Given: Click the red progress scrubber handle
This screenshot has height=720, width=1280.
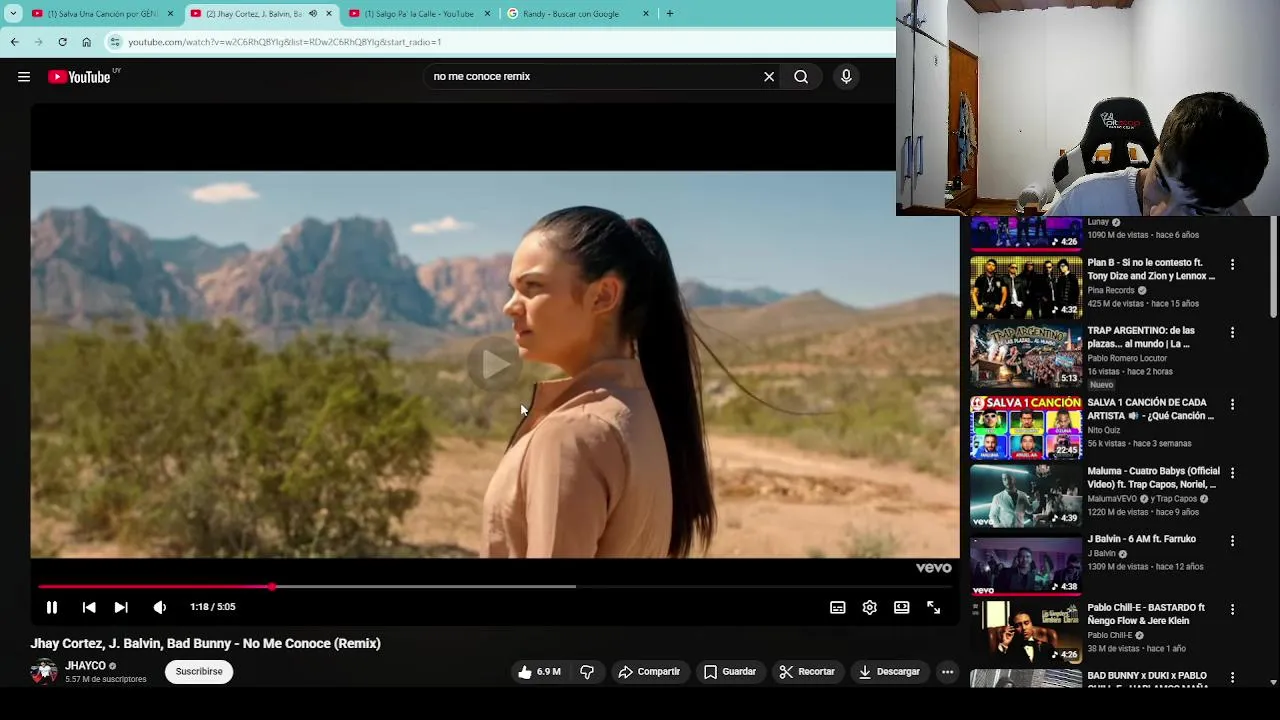Looking at the screenshot, I should (x=272, y=587).
